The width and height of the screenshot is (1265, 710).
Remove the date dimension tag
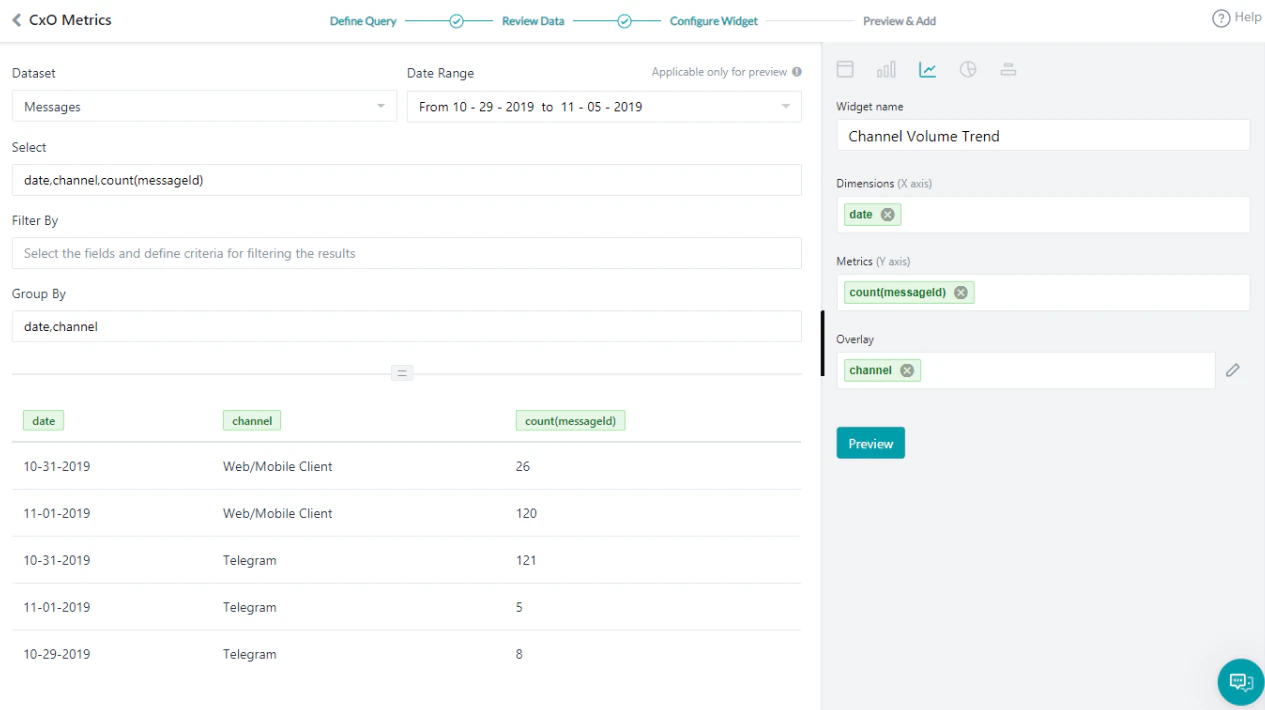tap(887, 214)
